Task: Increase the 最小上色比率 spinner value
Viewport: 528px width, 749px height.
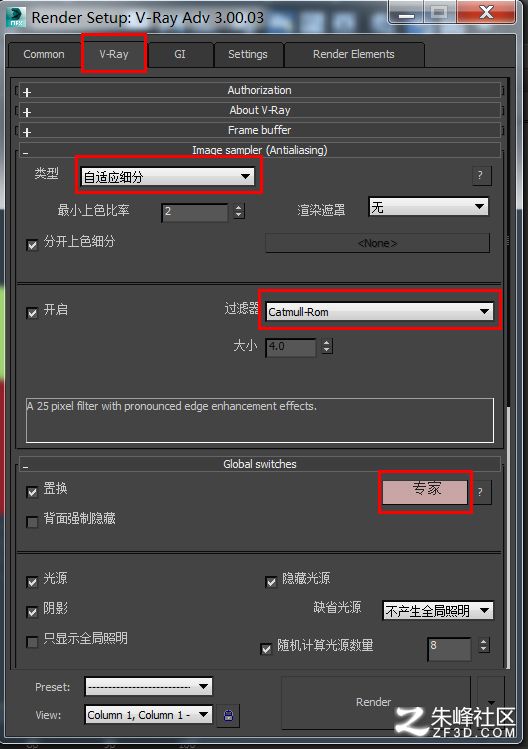Action: pos(239,207)
